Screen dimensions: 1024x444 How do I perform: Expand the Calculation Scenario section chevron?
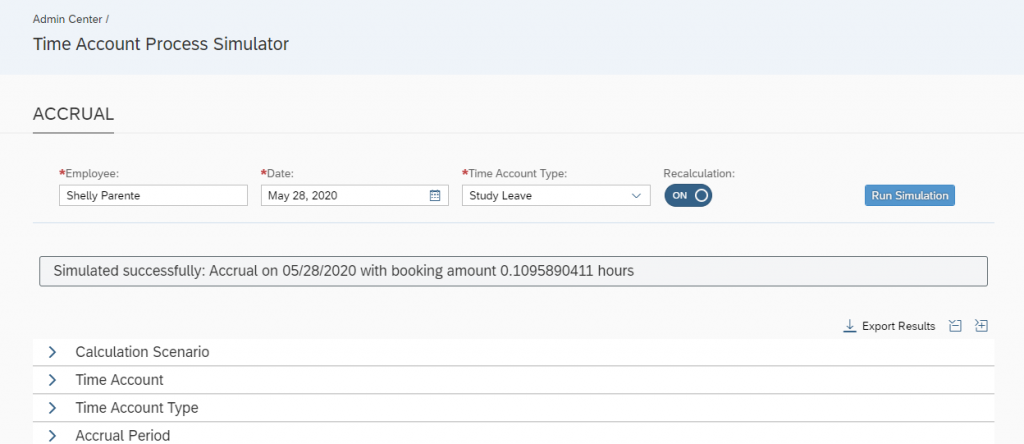pyautogui.click(x=53, y=352)
